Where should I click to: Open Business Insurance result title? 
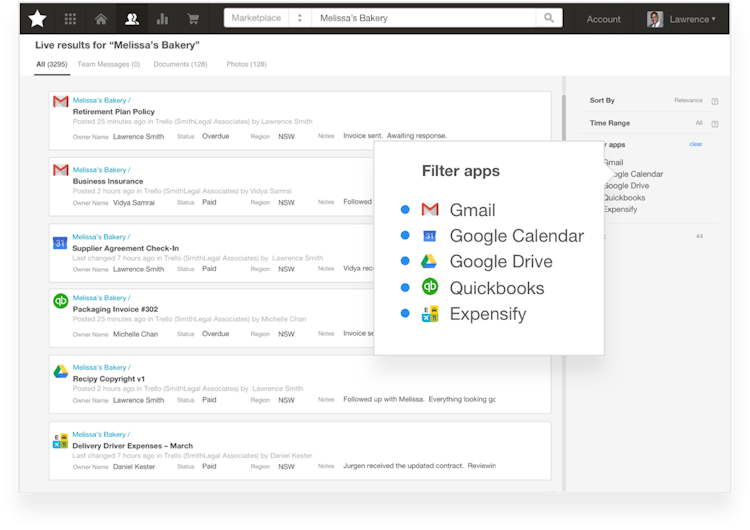pos(108,181)
